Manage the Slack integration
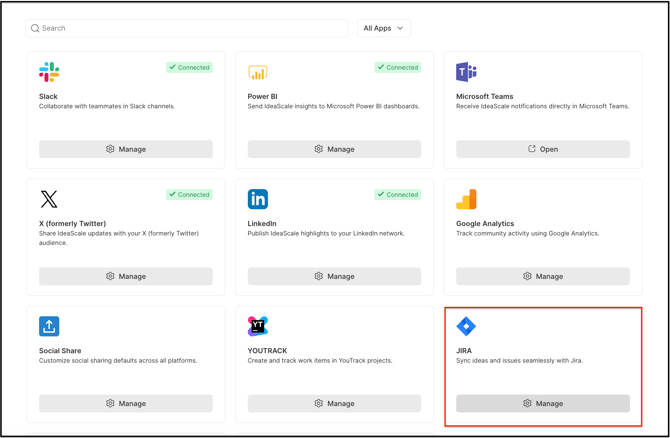Image resolution: width=670 pixels, height=438 pixels. 126,149
